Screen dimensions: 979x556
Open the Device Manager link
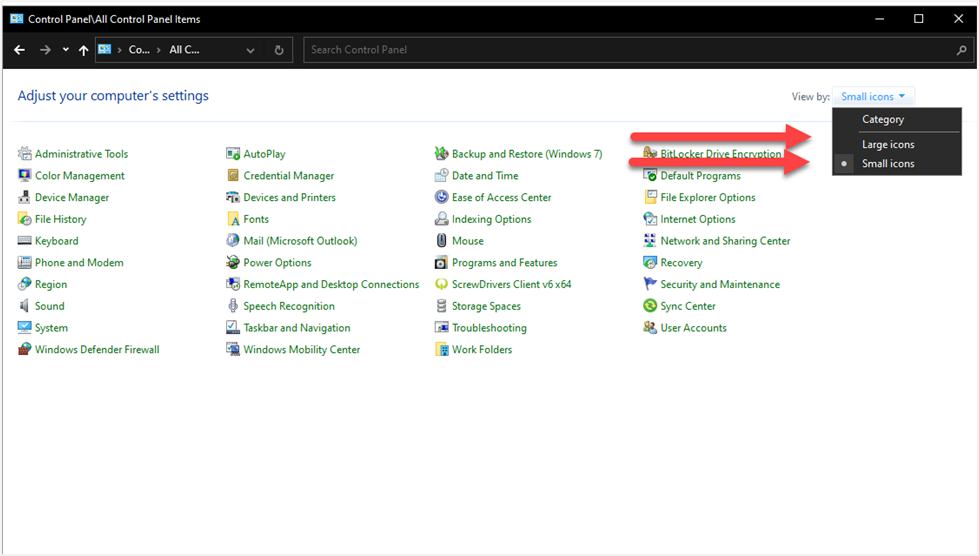click(x=72, y=198)
